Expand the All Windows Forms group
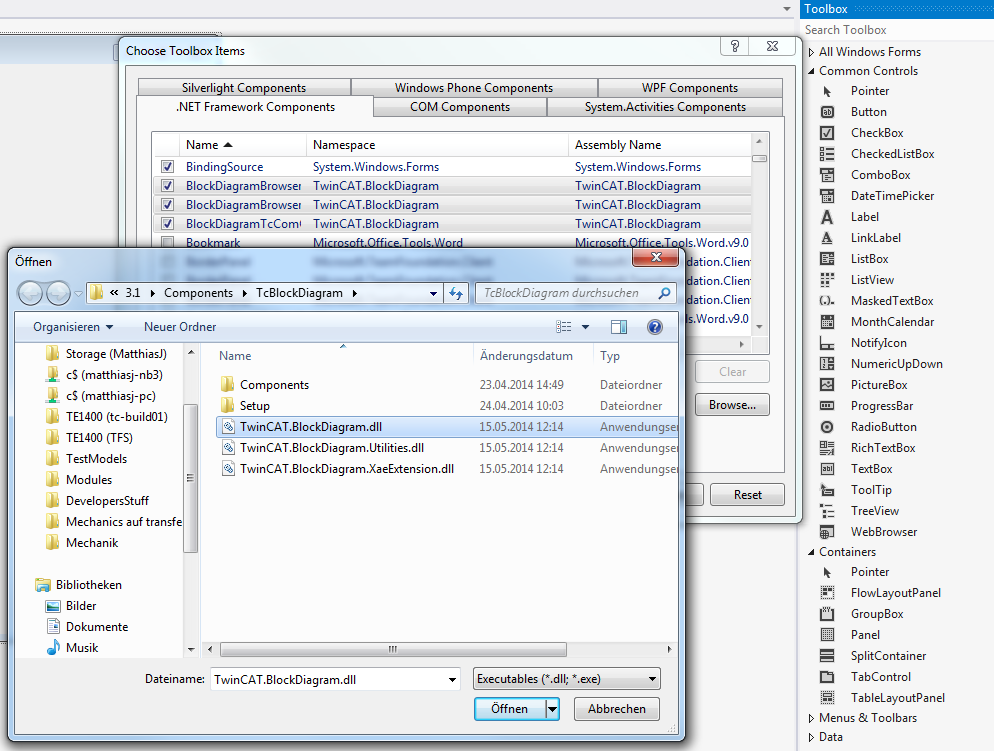Screen dimensions: 994x751 coord(811,52)
